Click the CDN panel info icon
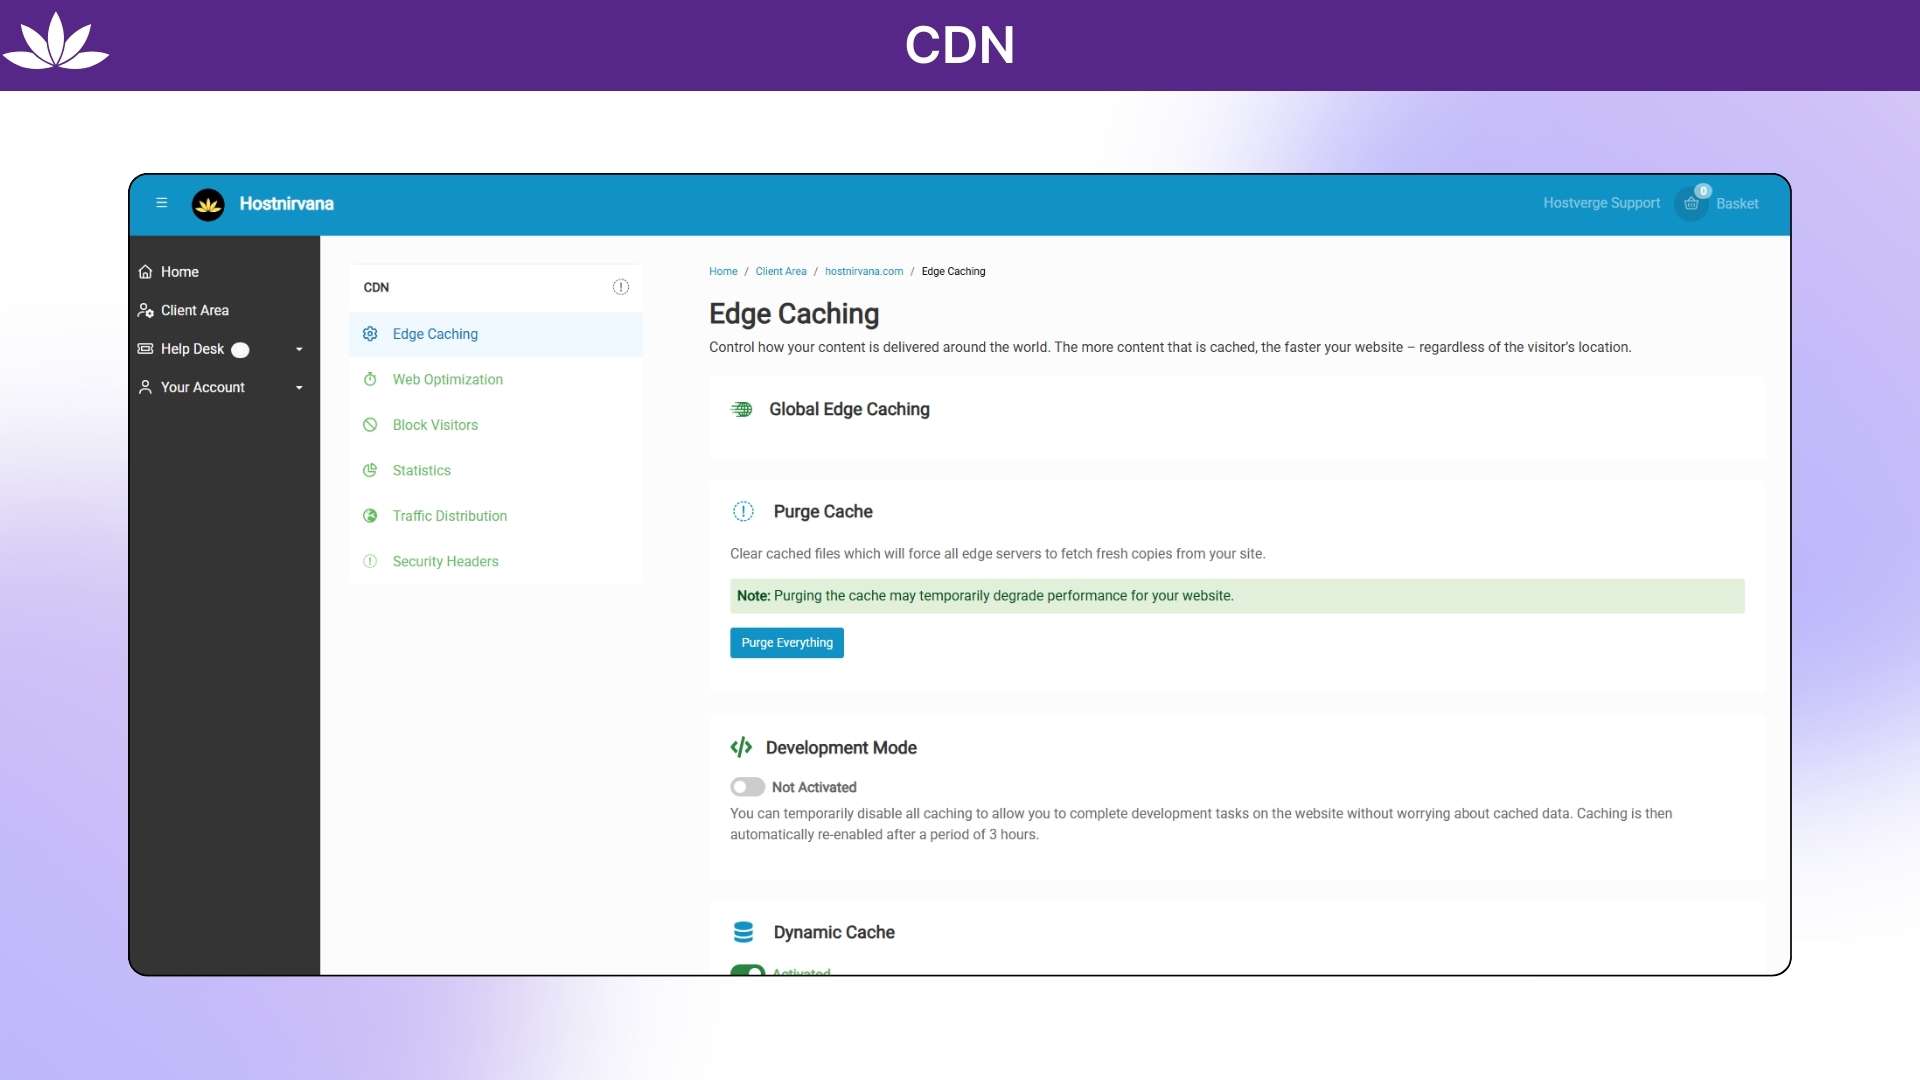 tap(620, 287)
